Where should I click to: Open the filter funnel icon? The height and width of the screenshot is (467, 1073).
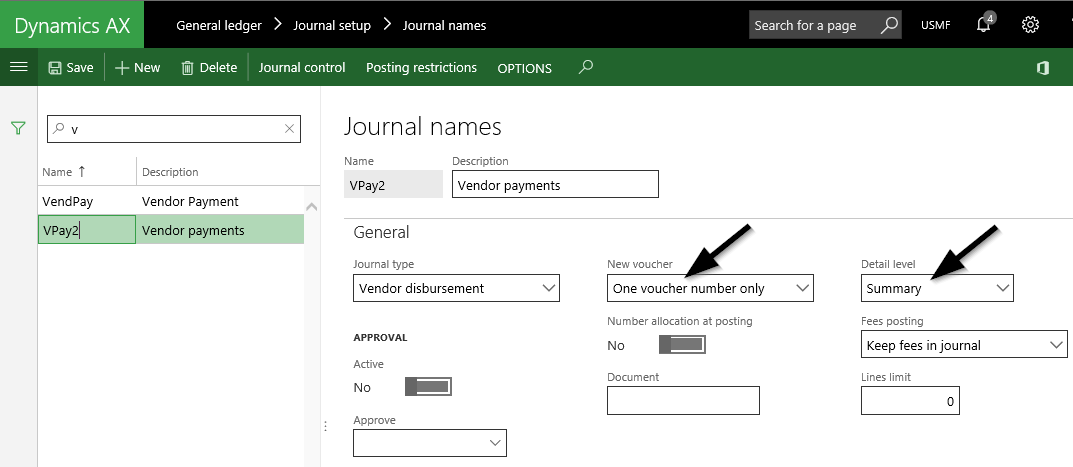tap(17, 128)
